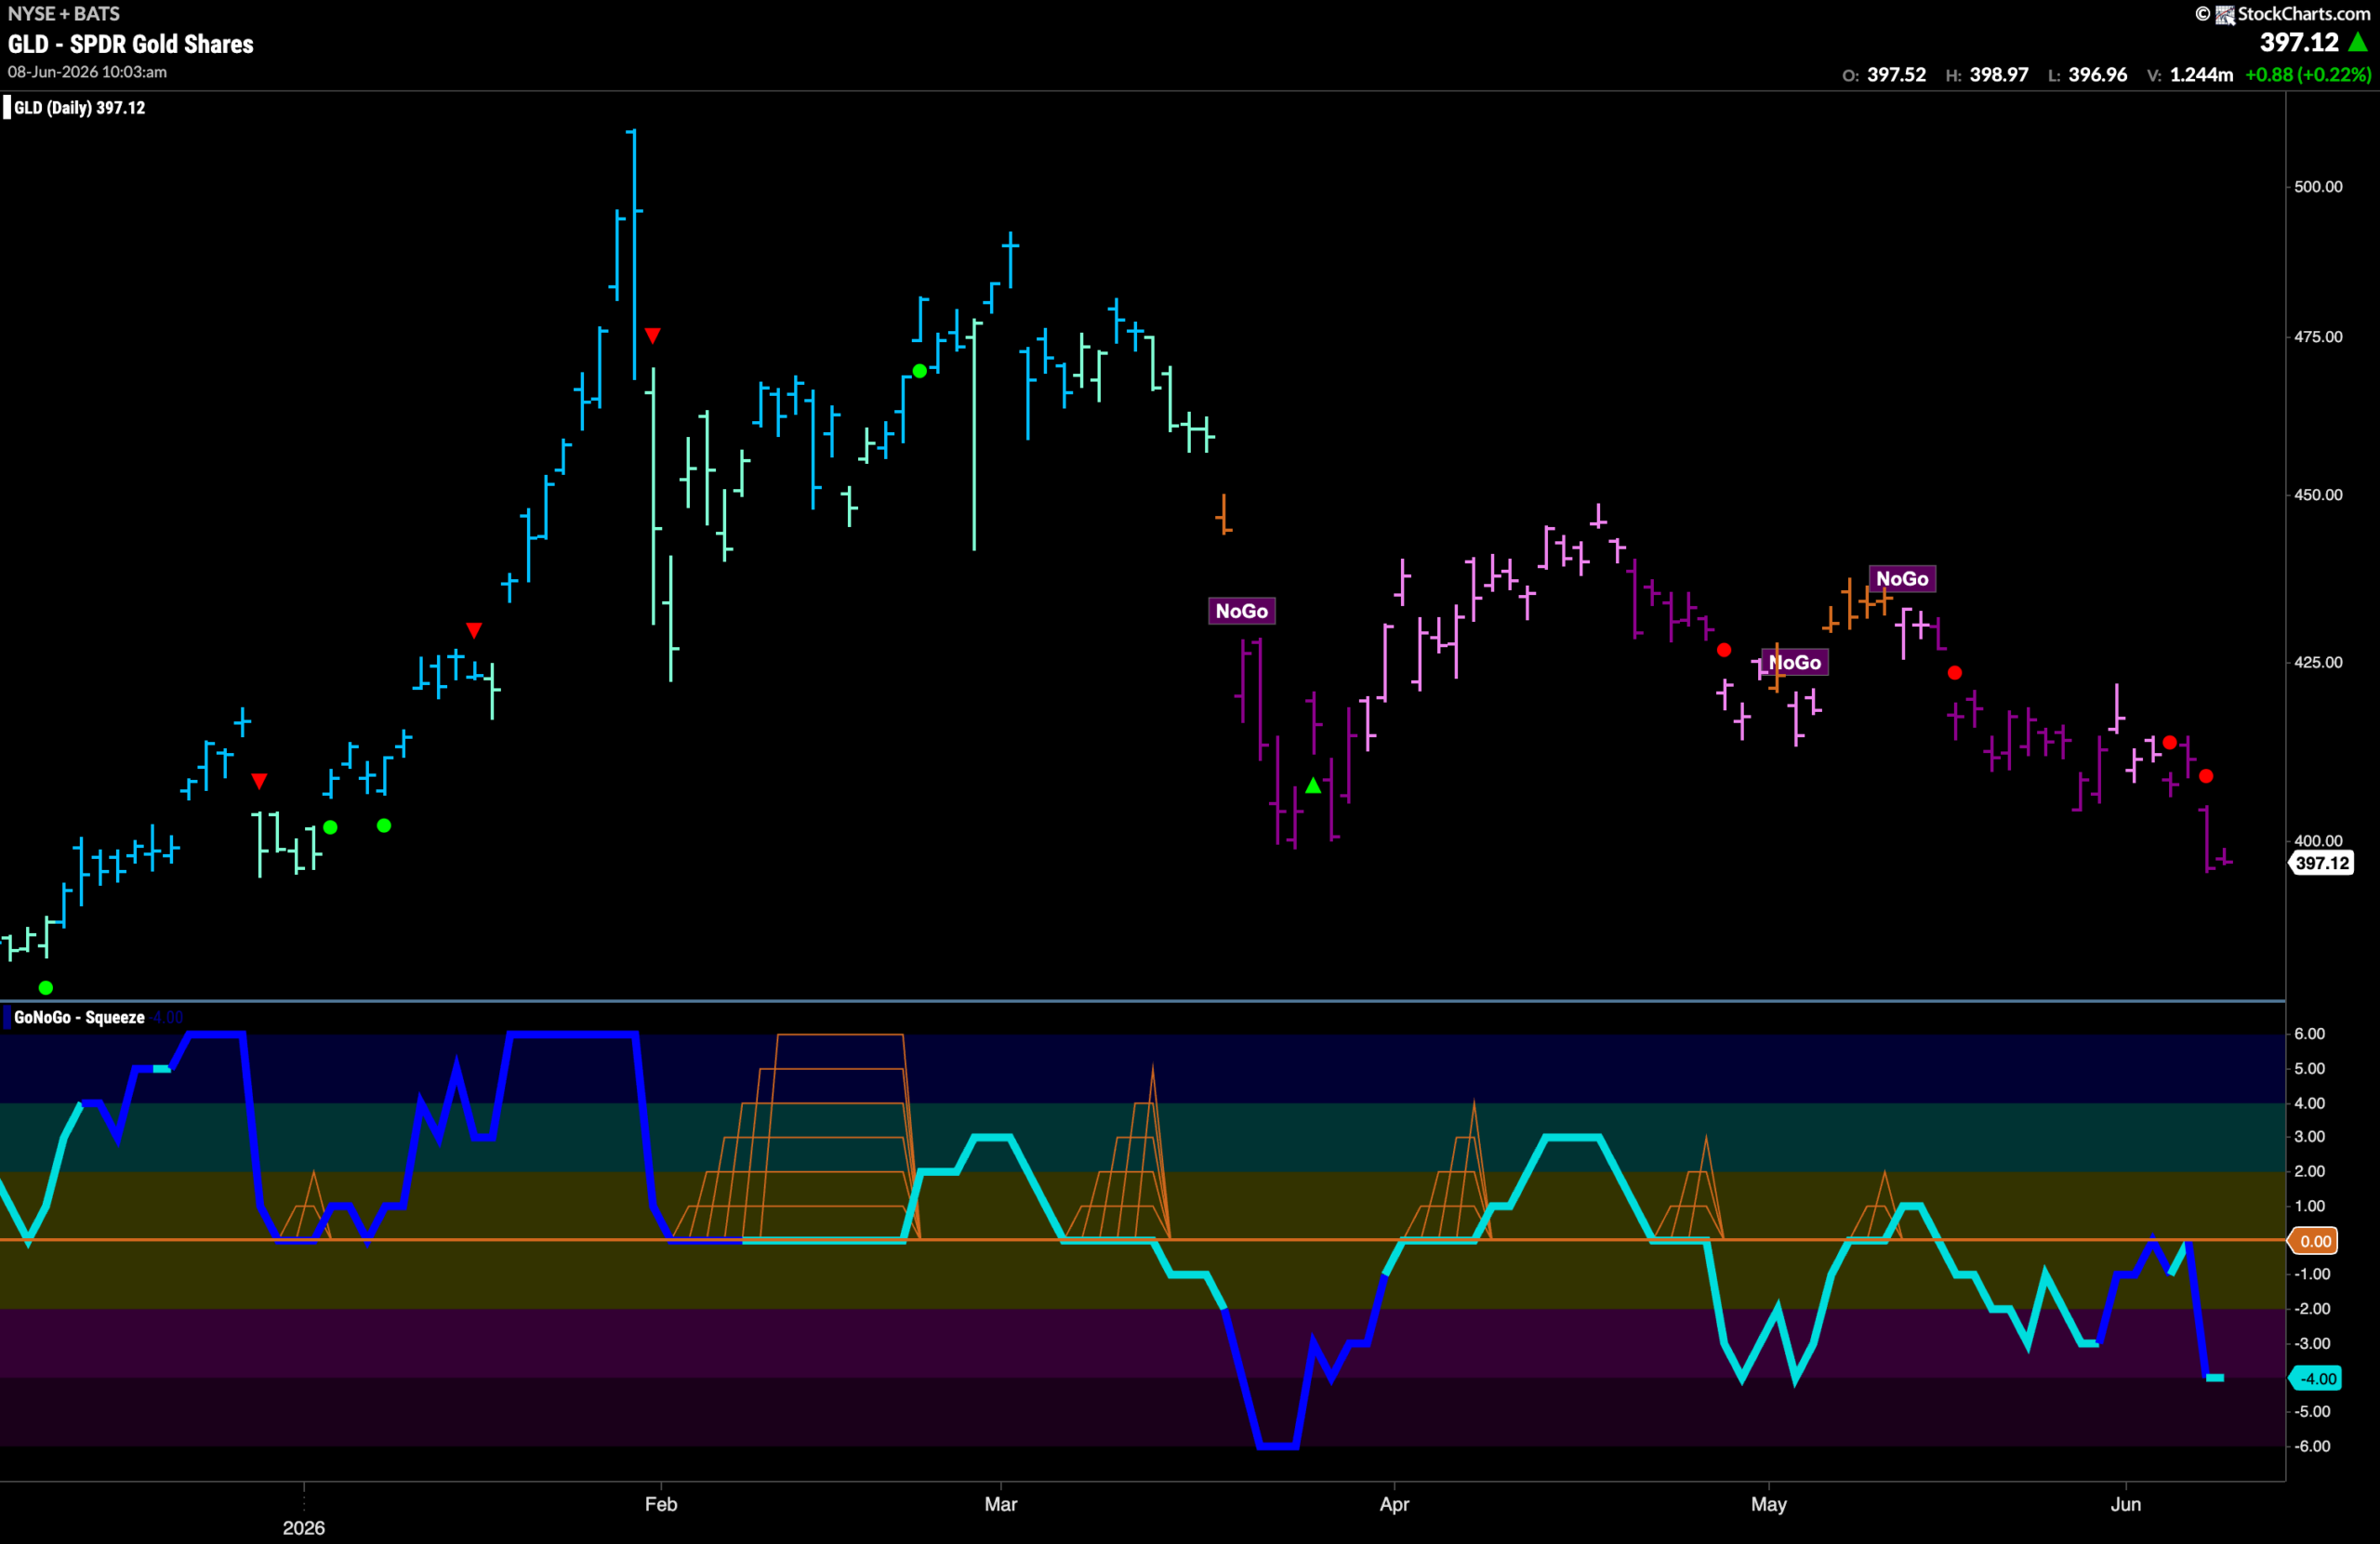Click the Jun label on the time axis
The image size is (2380, 1544).
(x=2126, y=1504)
